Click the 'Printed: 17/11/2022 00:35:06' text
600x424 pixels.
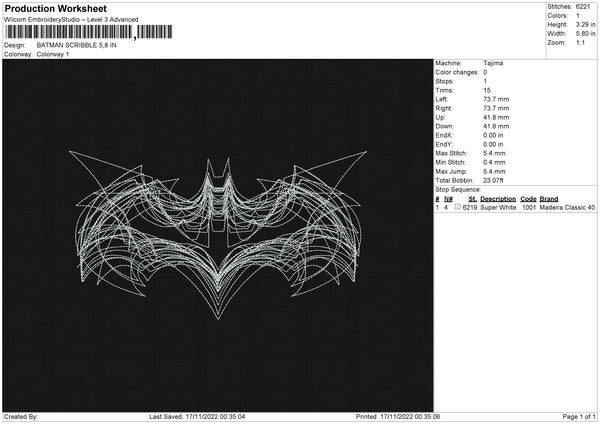(398, 417)
